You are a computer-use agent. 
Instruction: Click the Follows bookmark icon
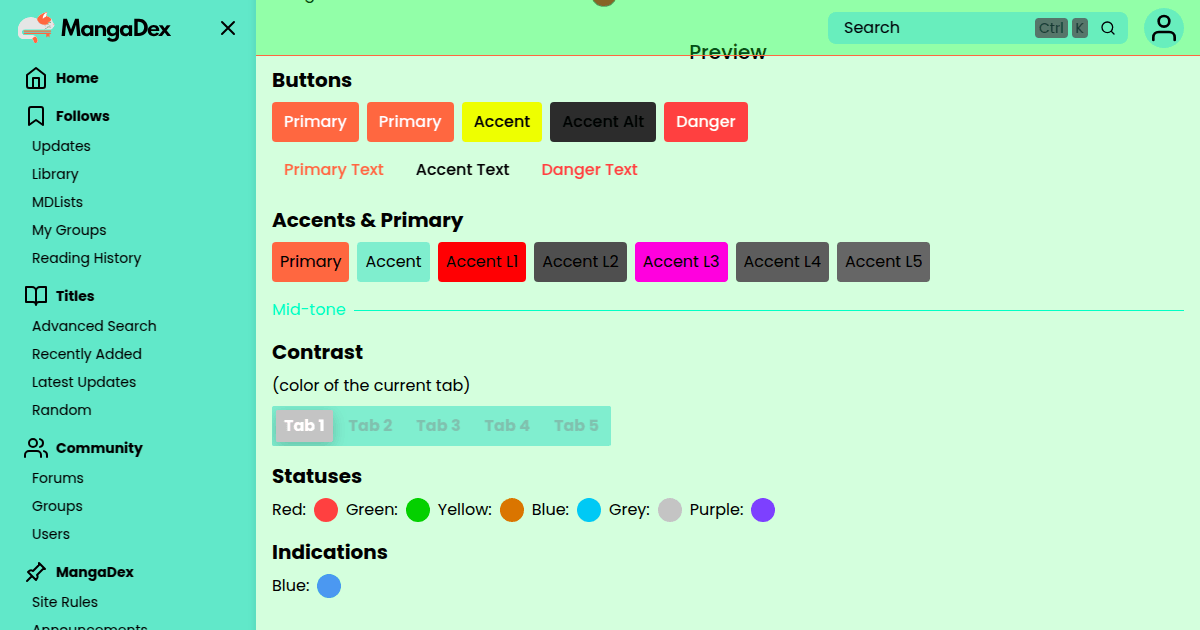coord(36,116)
